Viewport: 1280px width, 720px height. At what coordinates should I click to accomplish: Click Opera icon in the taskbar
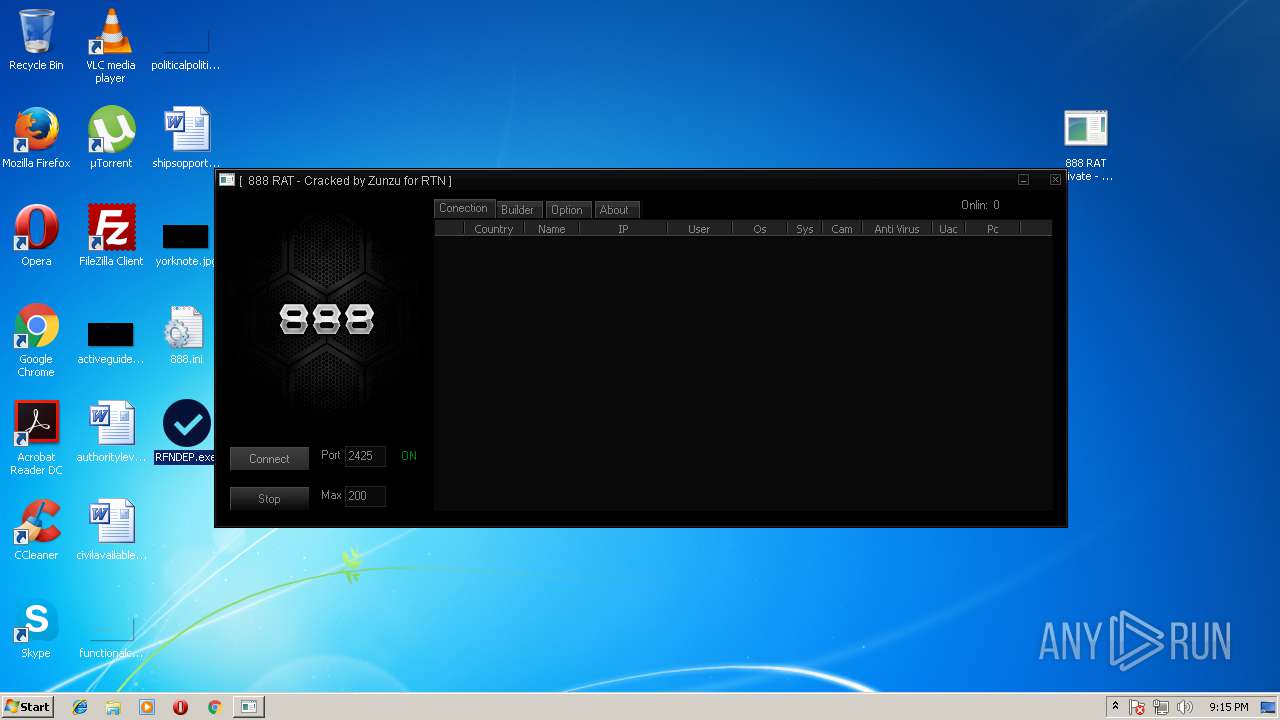click(x=180, y=707)
